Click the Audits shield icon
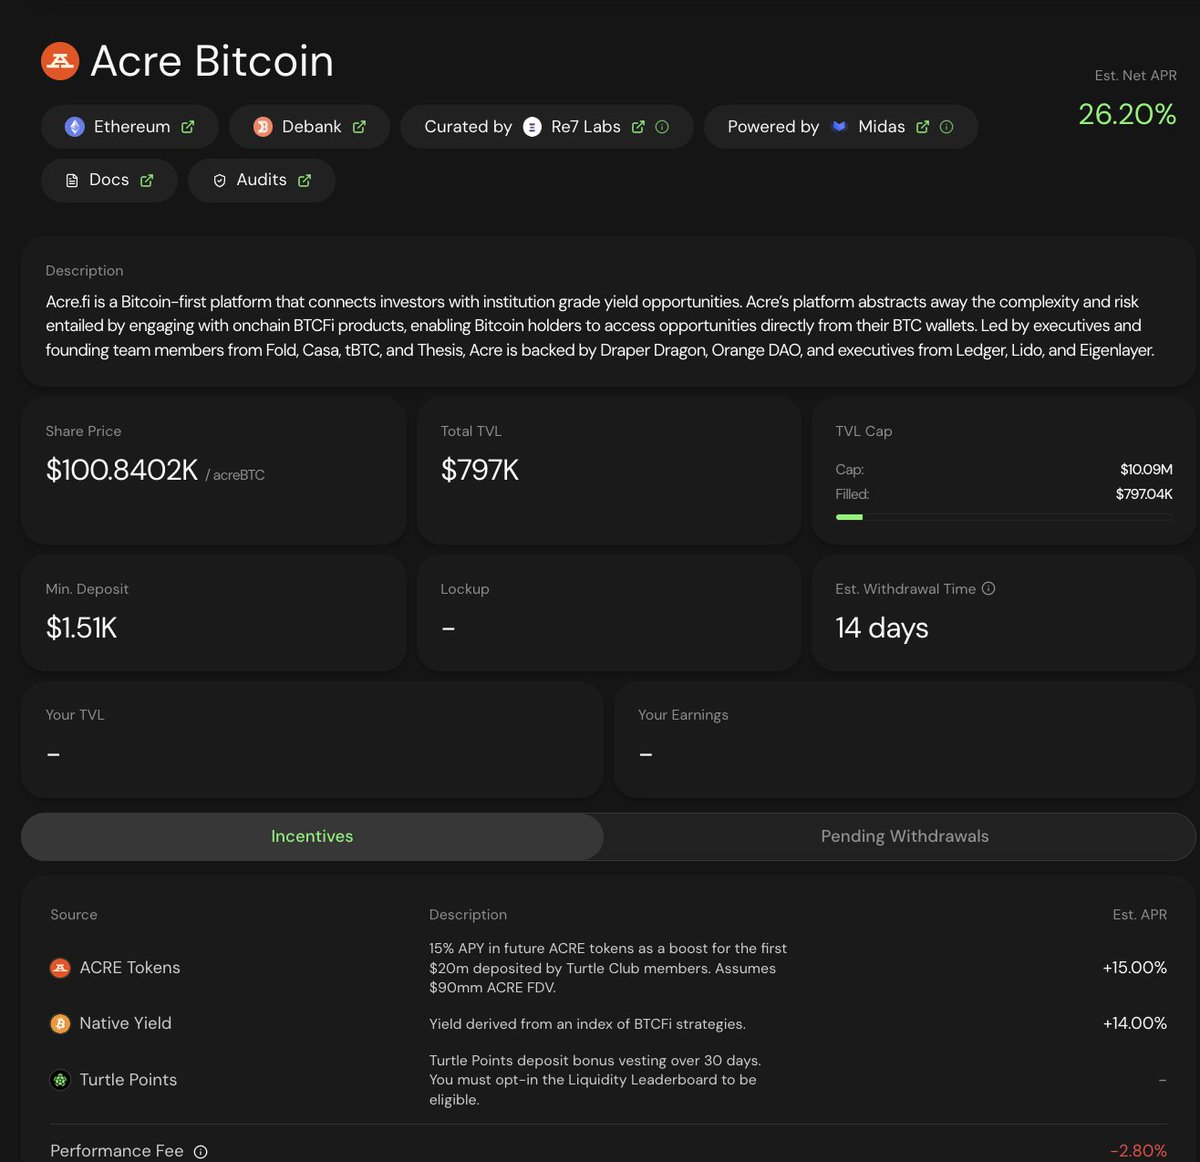Image resolution: width=1200 pixels, height=1162 pixels. point(220,180)
